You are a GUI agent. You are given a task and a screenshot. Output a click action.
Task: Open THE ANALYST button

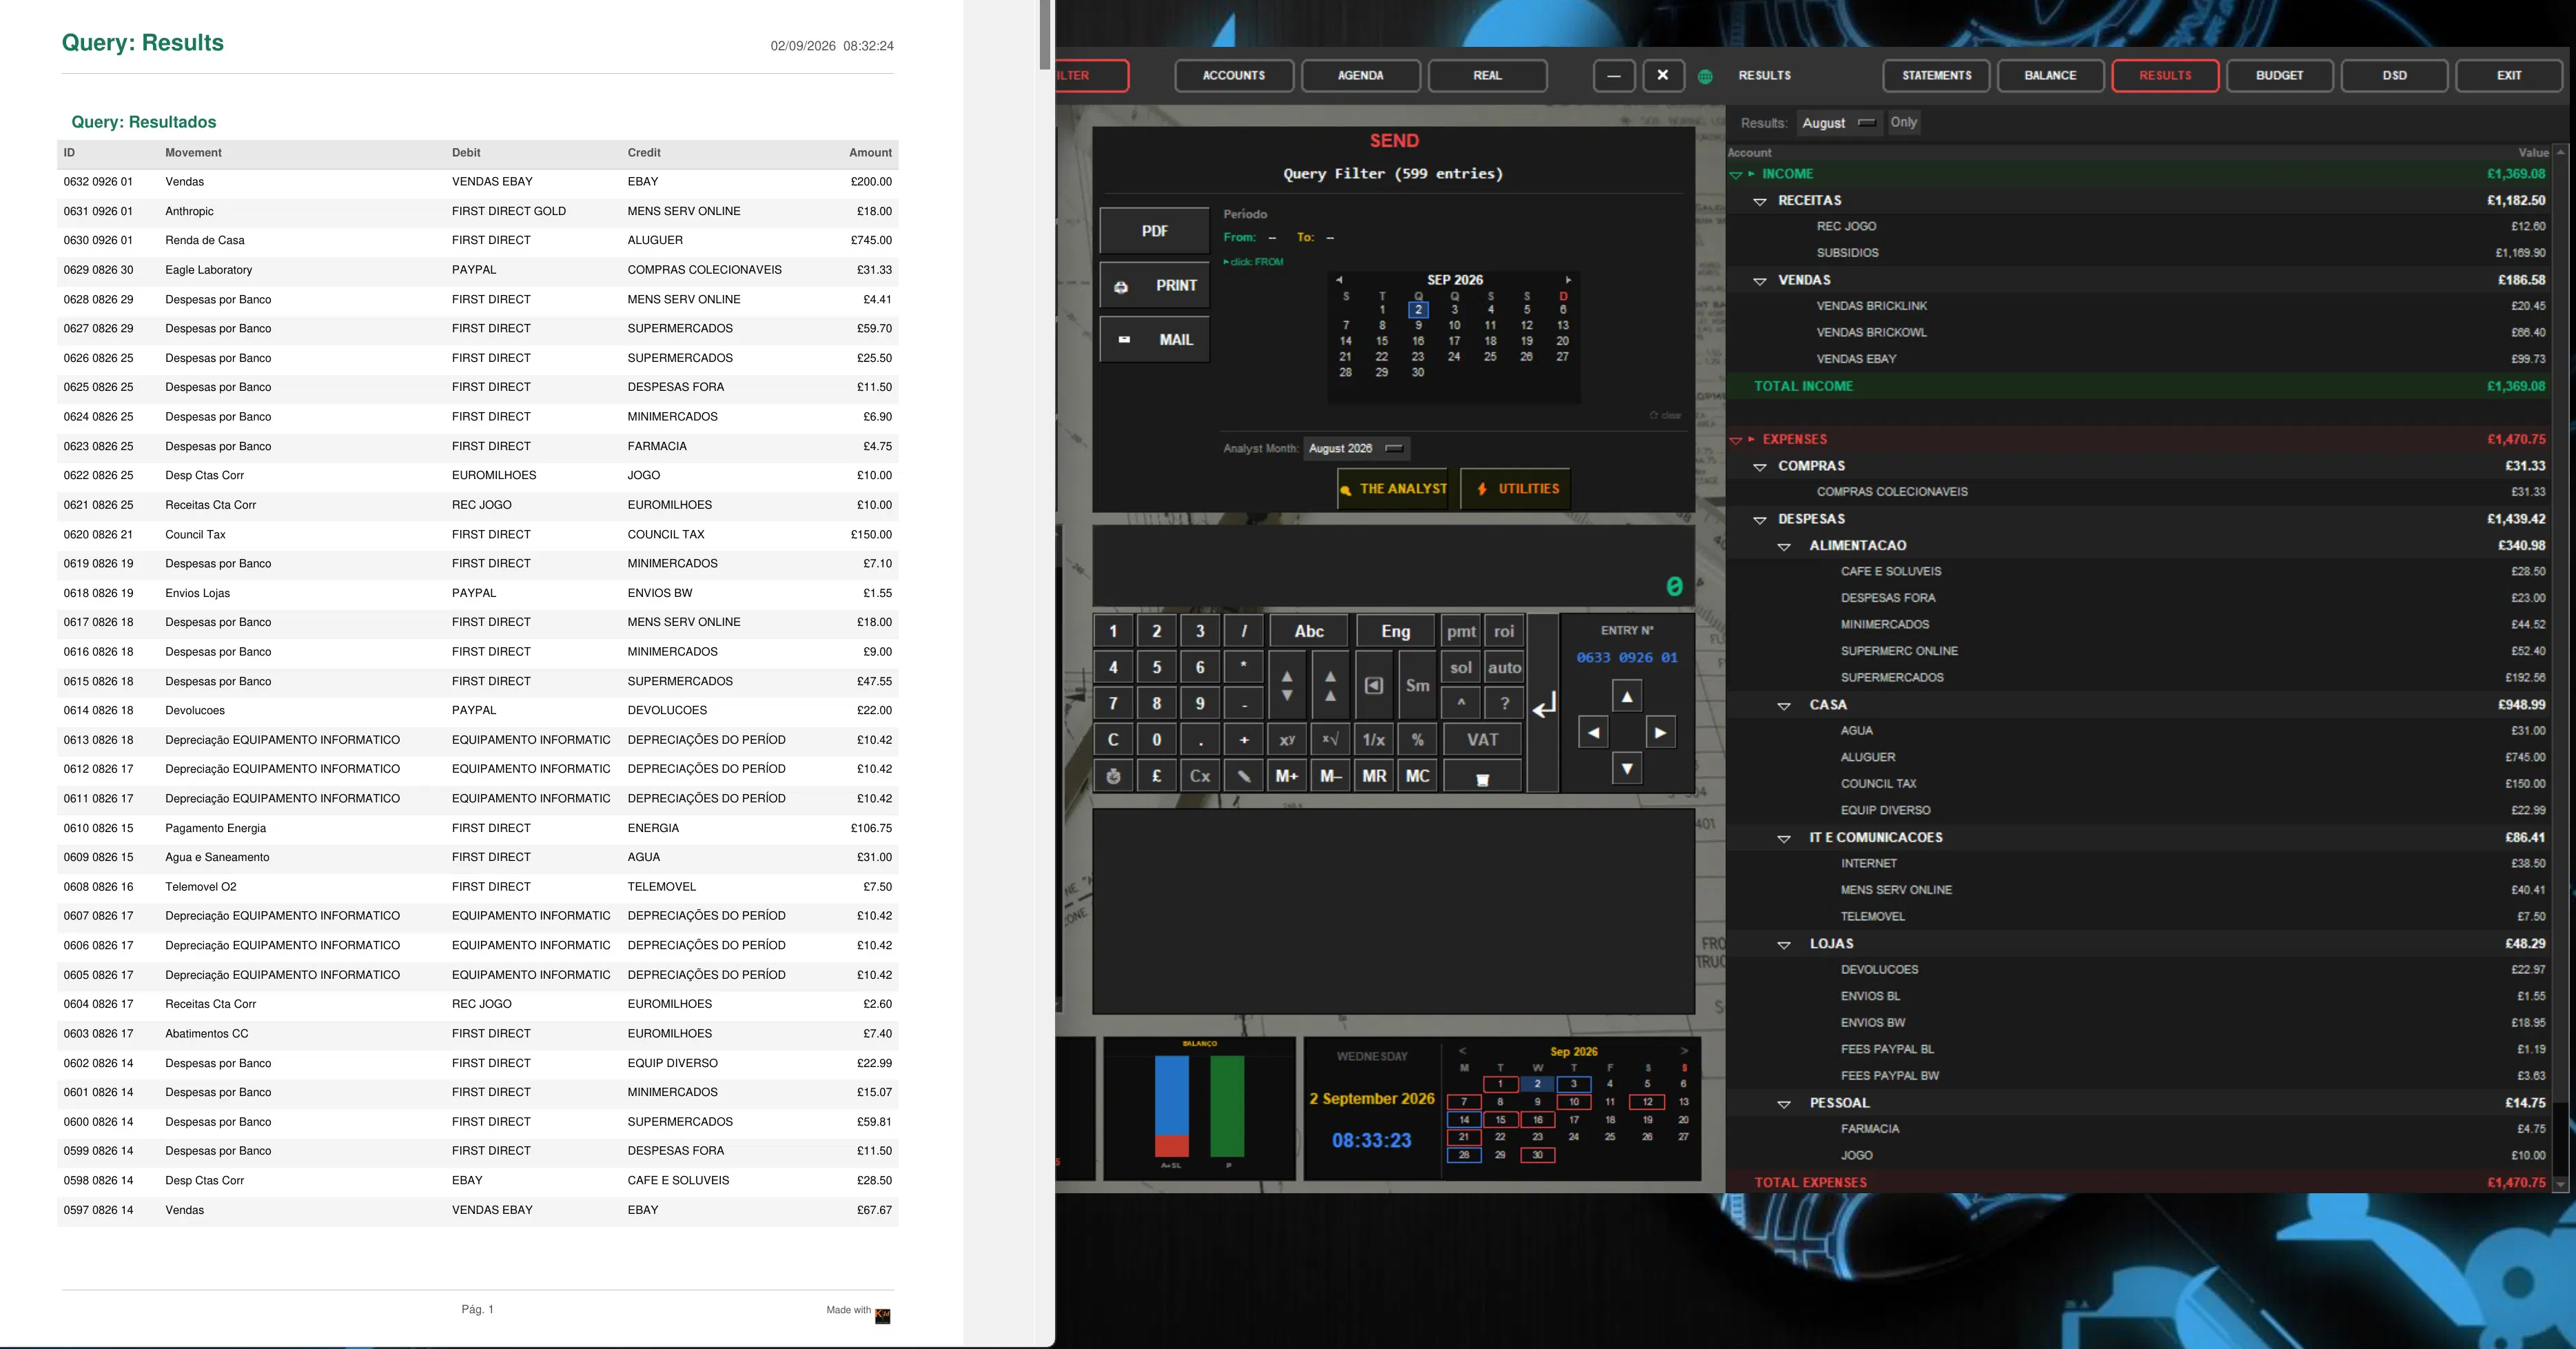(x=1393, y=489)
